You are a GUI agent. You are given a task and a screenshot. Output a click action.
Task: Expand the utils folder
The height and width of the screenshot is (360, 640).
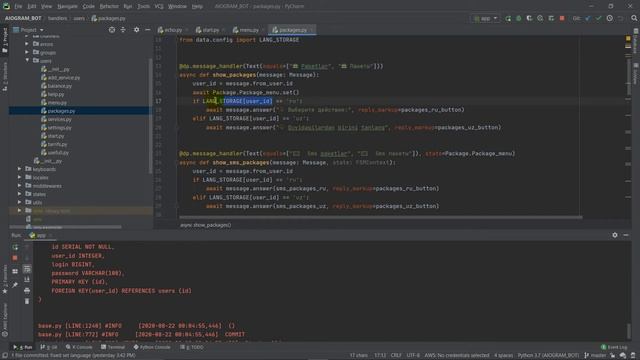(20, 202)
